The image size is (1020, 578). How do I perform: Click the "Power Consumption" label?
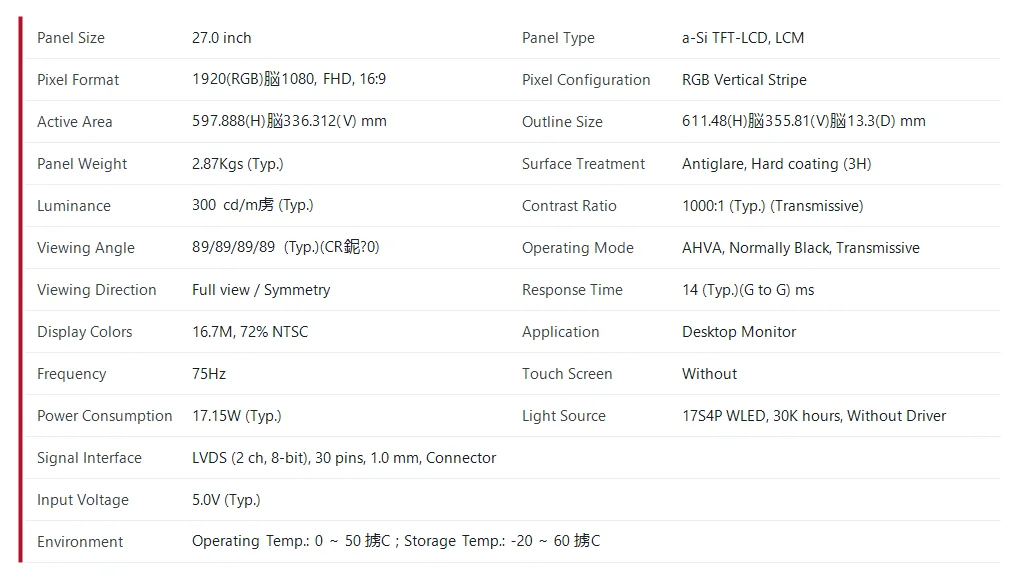[105, 416]
